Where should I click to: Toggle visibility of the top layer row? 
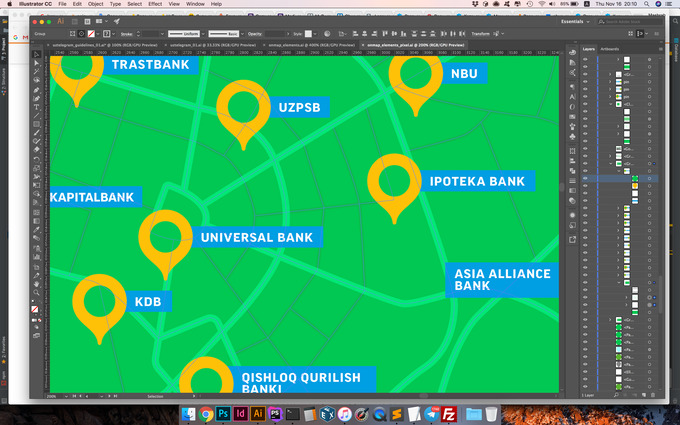[585, 60]
